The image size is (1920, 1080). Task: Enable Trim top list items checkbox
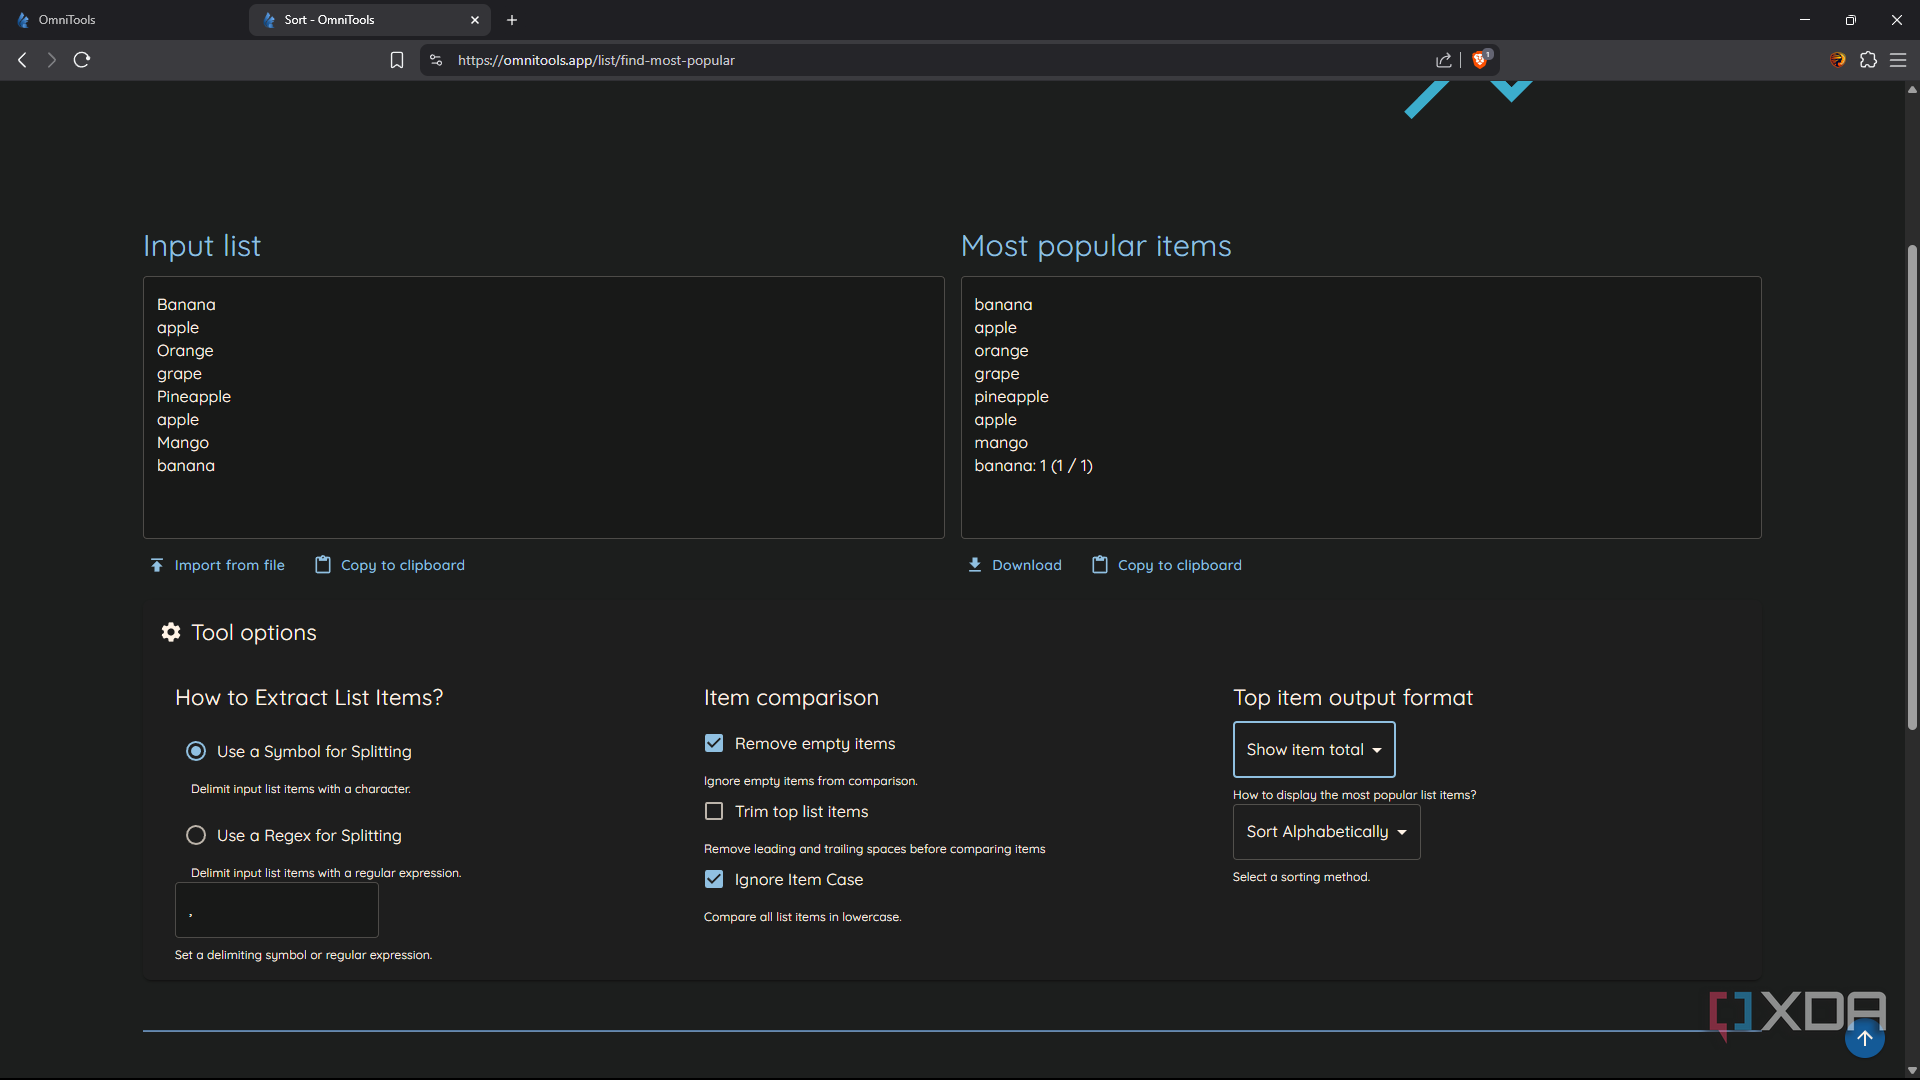(x=714, y=811)
